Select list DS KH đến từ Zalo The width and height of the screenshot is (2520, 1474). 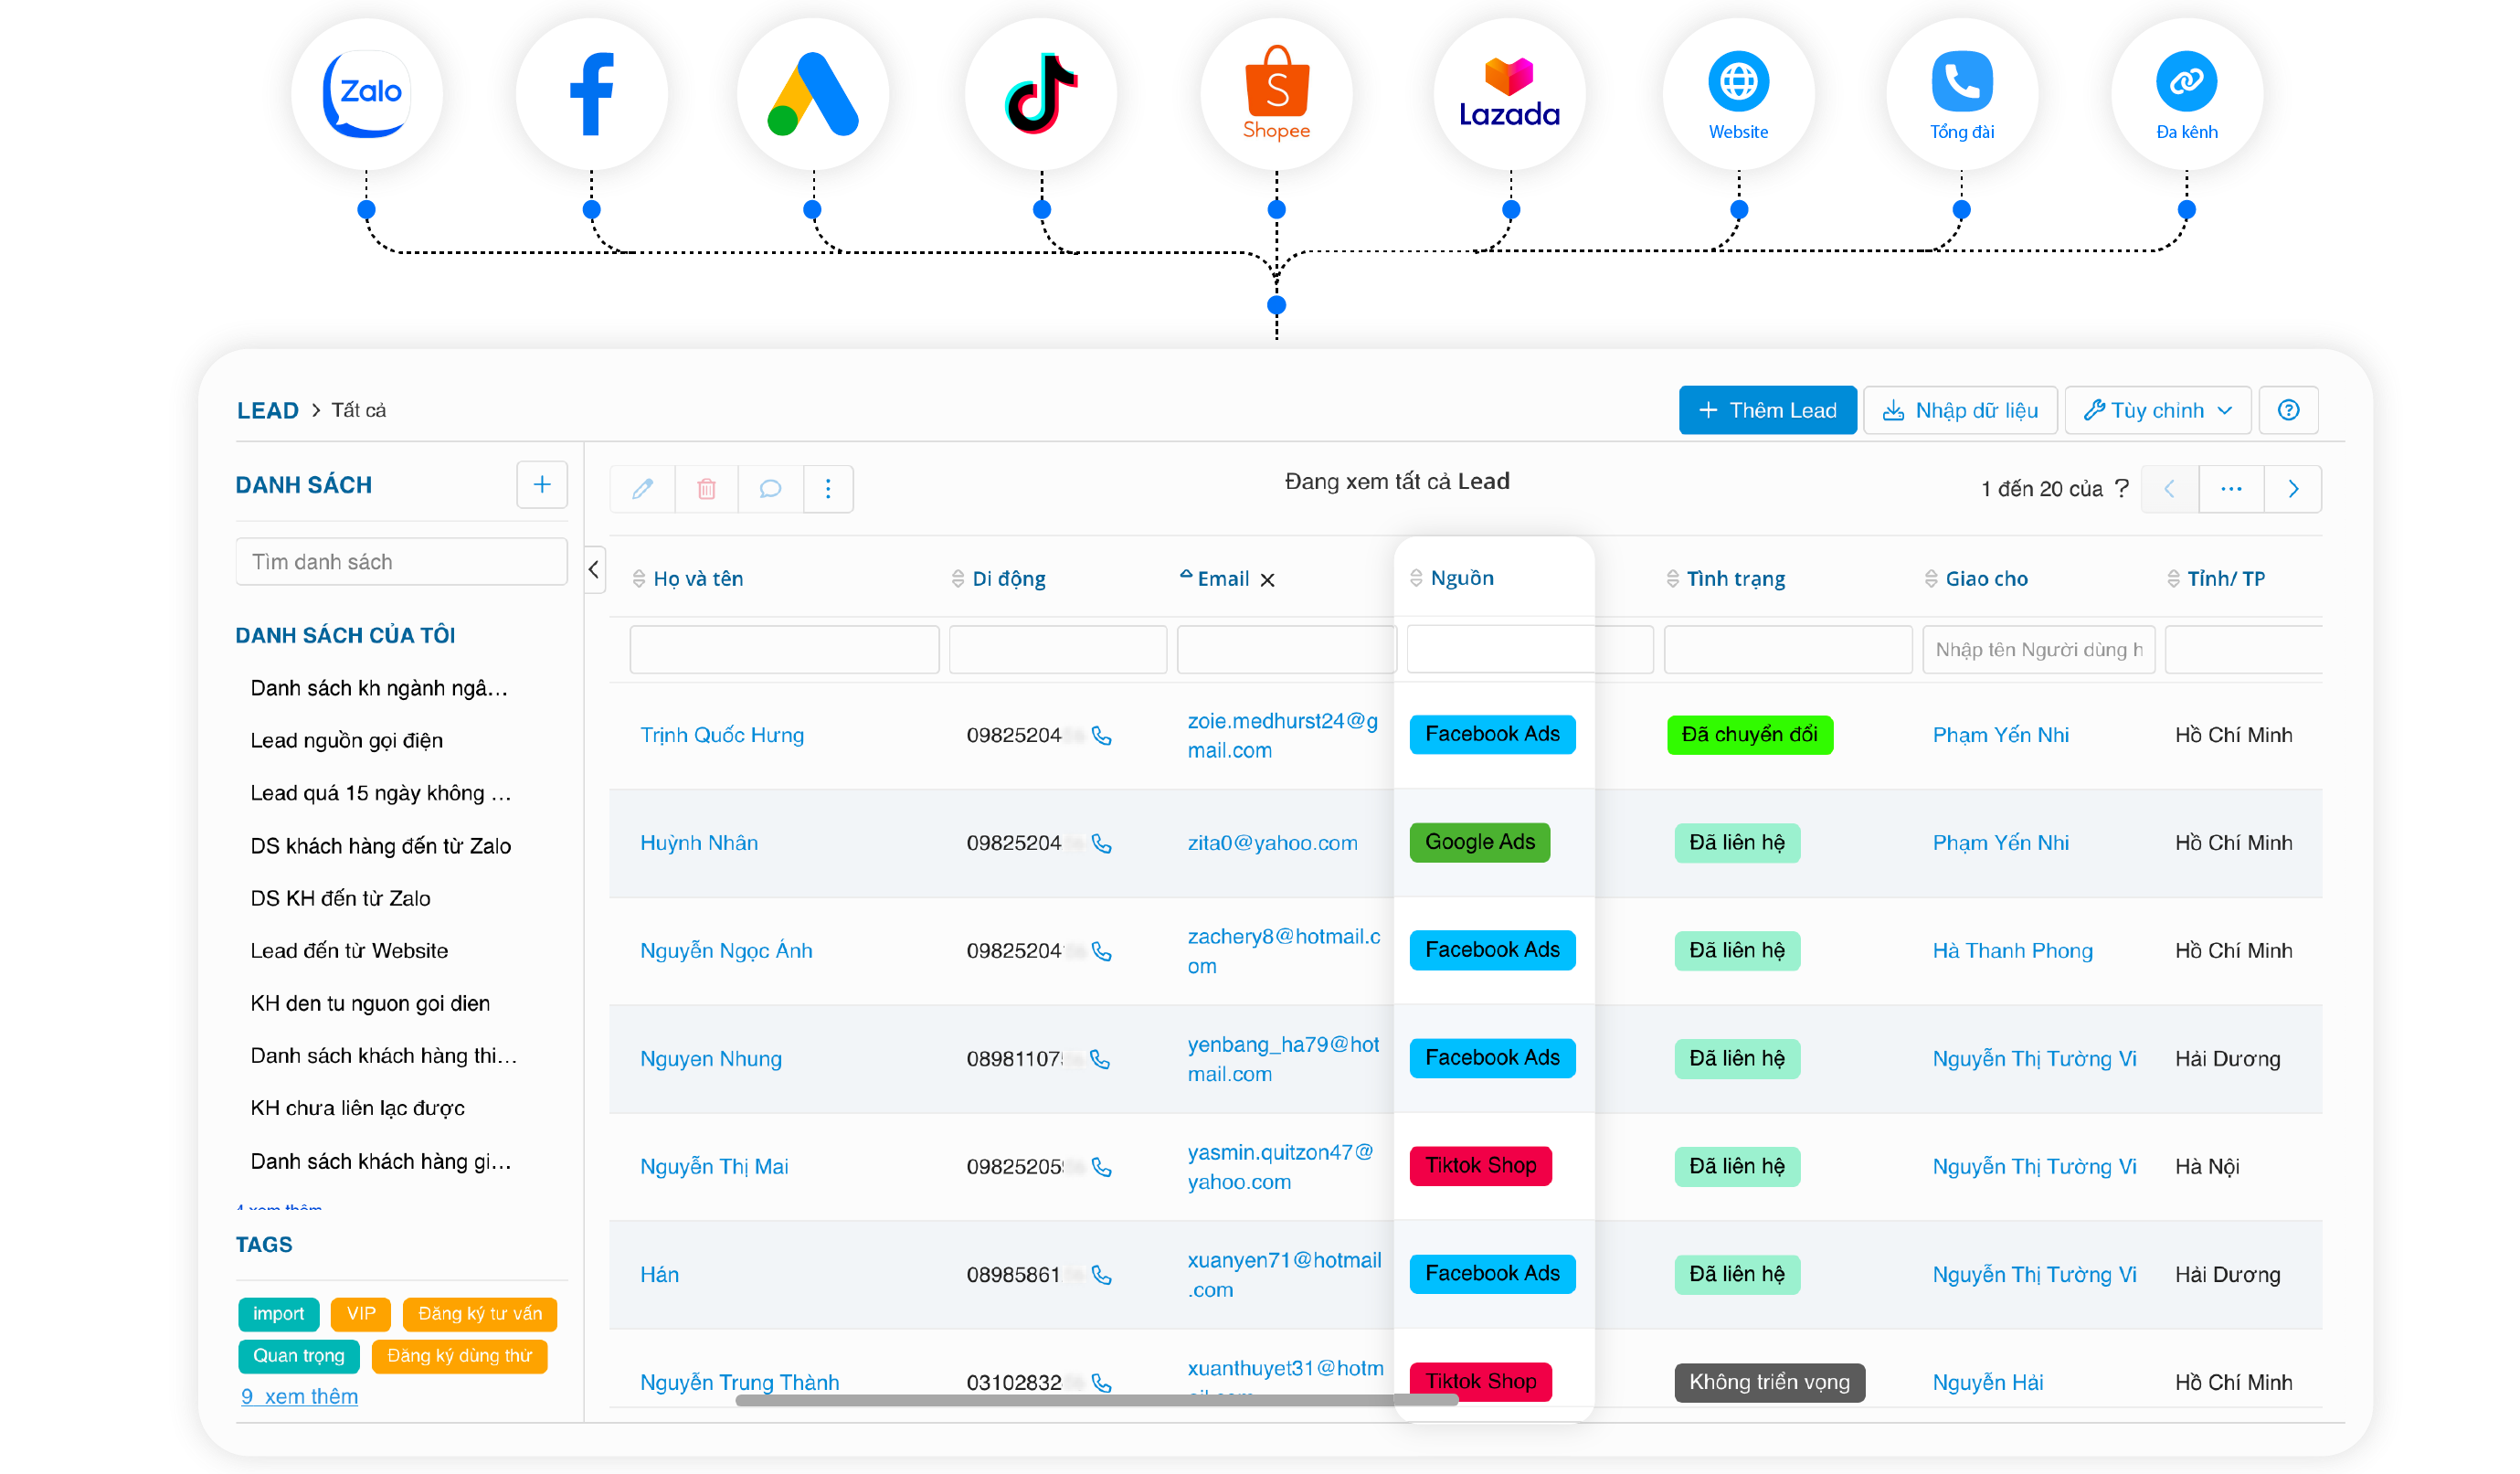pos(341,898)
